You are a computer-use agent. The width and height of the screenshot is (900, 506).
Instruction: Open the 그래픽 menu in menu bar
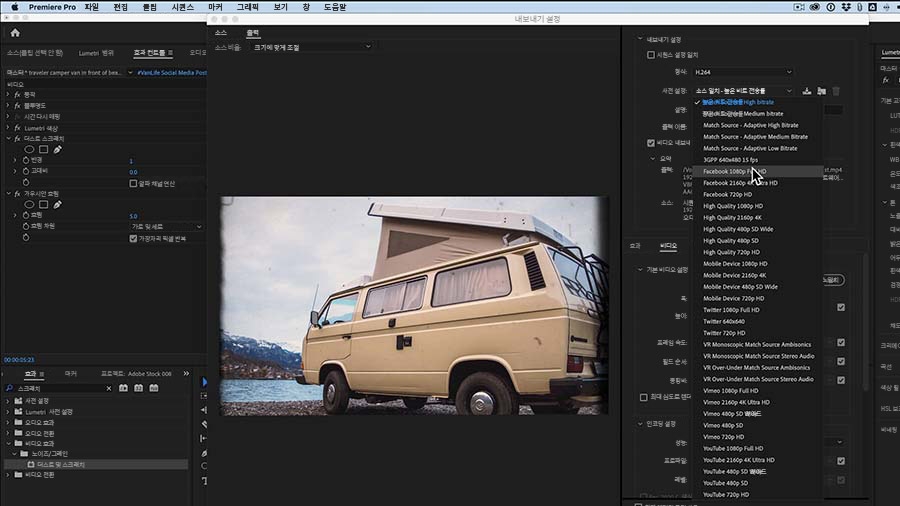coord(247,7)
